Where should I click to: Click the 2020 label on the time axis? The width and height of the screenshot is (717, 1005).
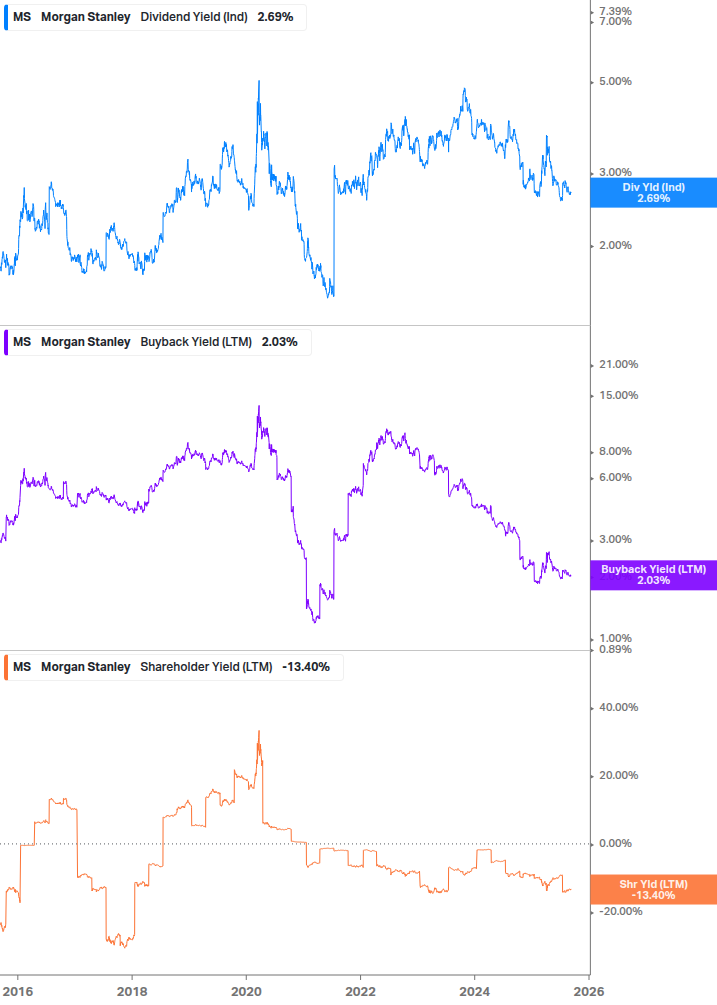246,992
